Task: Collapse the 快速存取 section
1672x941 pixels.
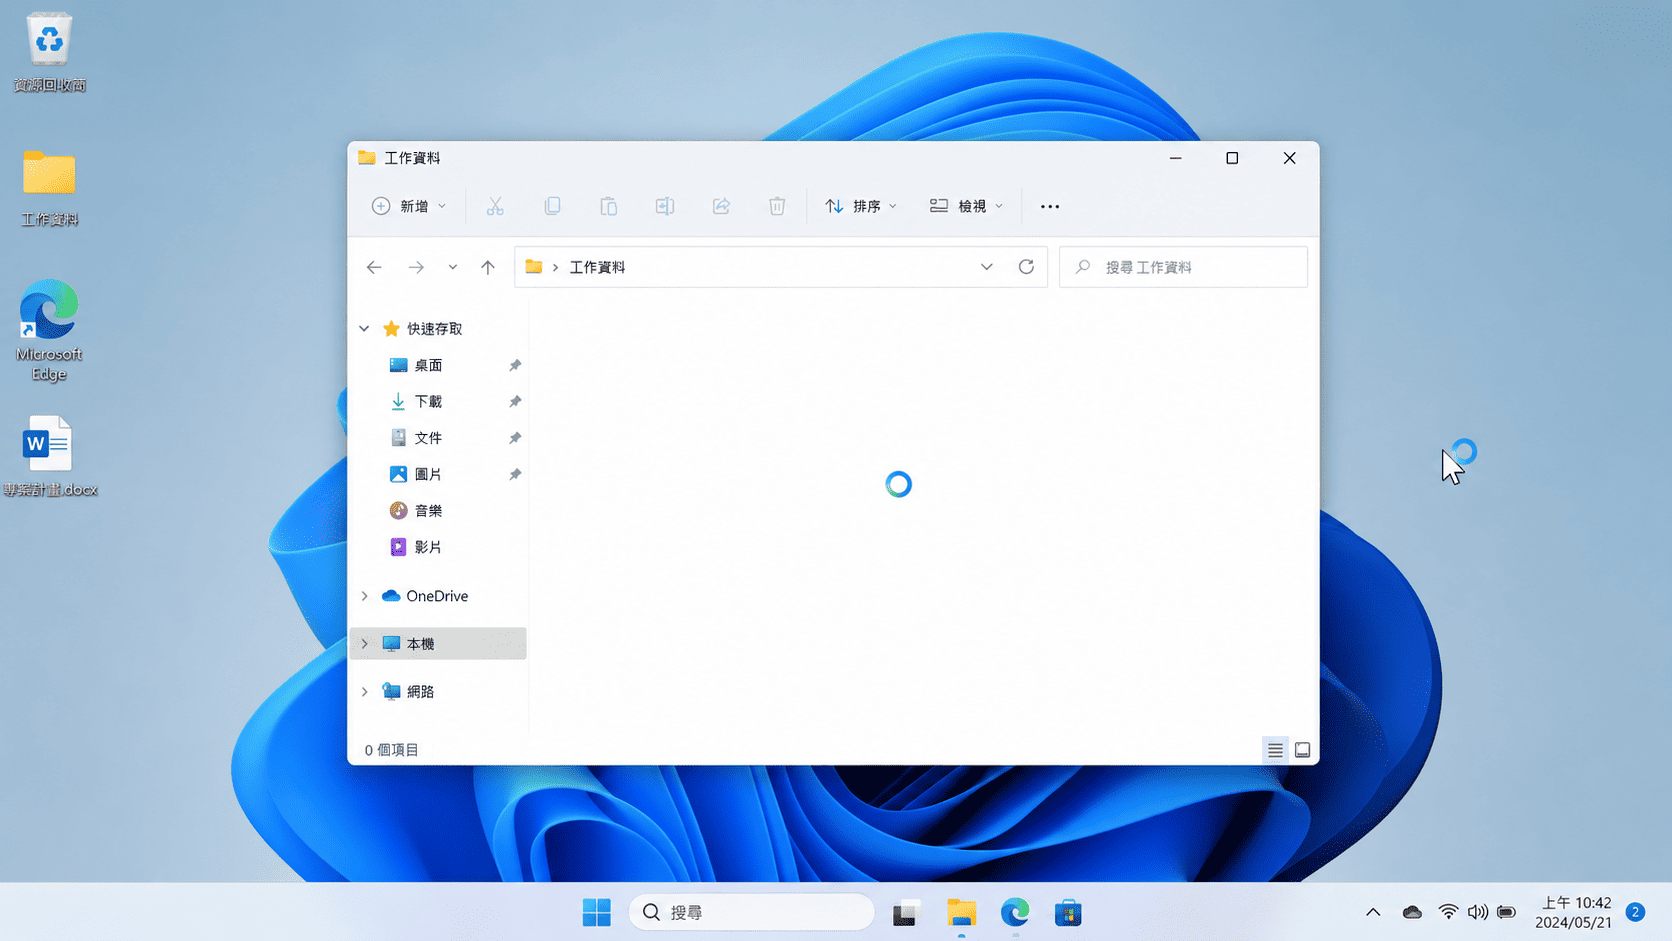Action: [x=364, y=329]
